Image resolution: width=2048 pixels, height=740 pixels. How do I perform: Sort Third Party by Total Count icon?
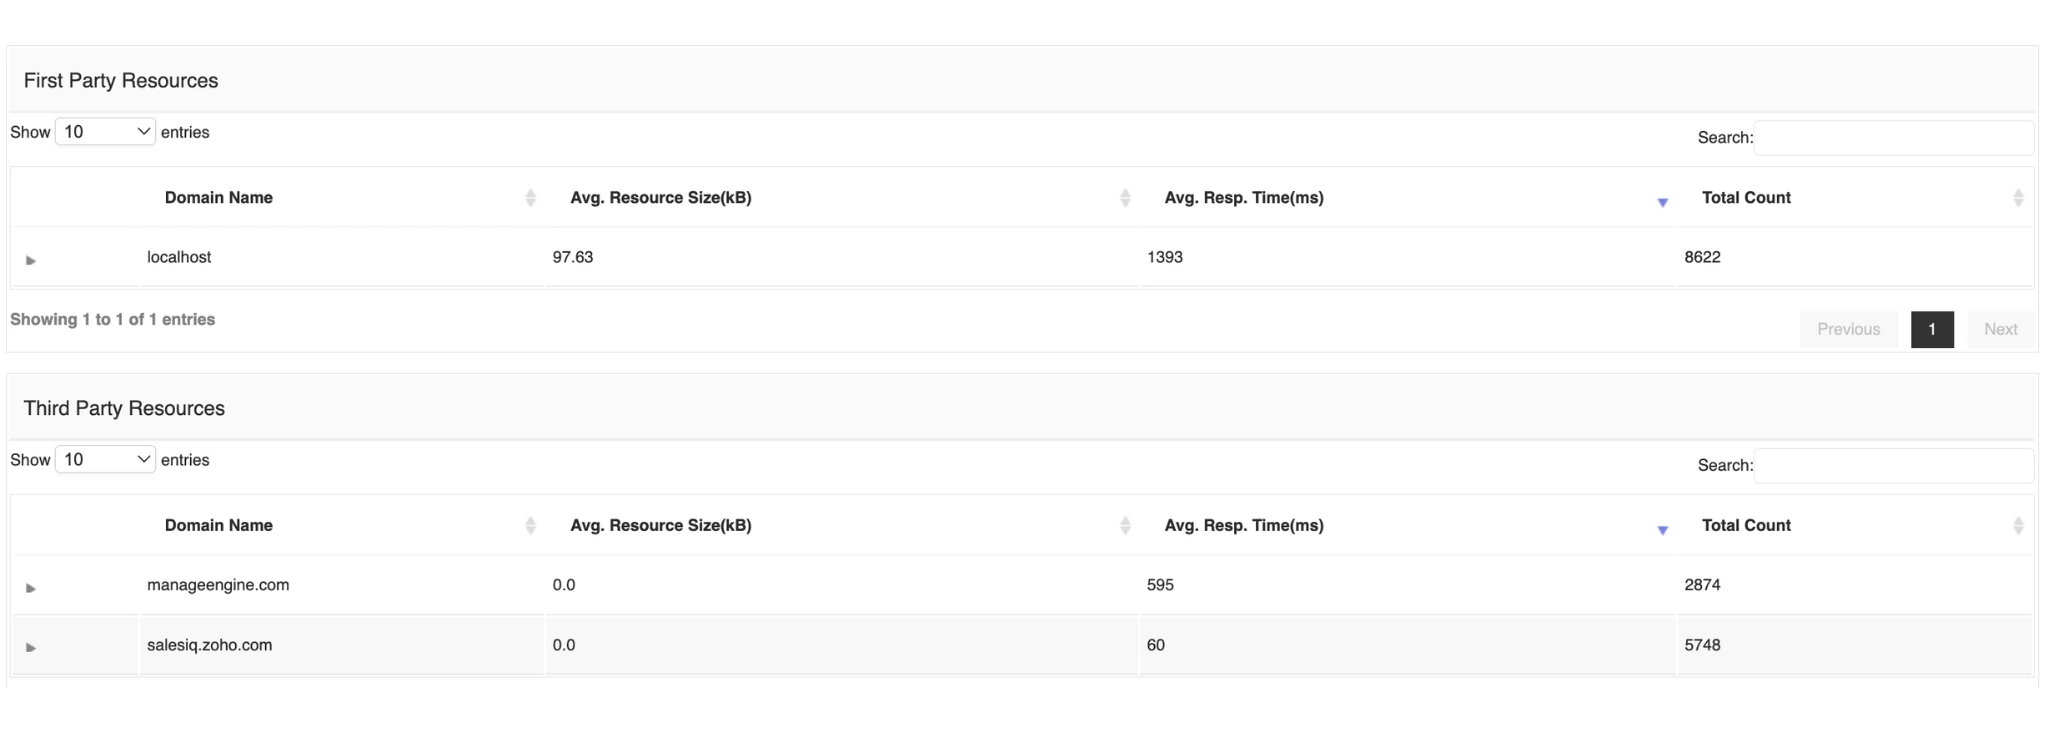2018,526
